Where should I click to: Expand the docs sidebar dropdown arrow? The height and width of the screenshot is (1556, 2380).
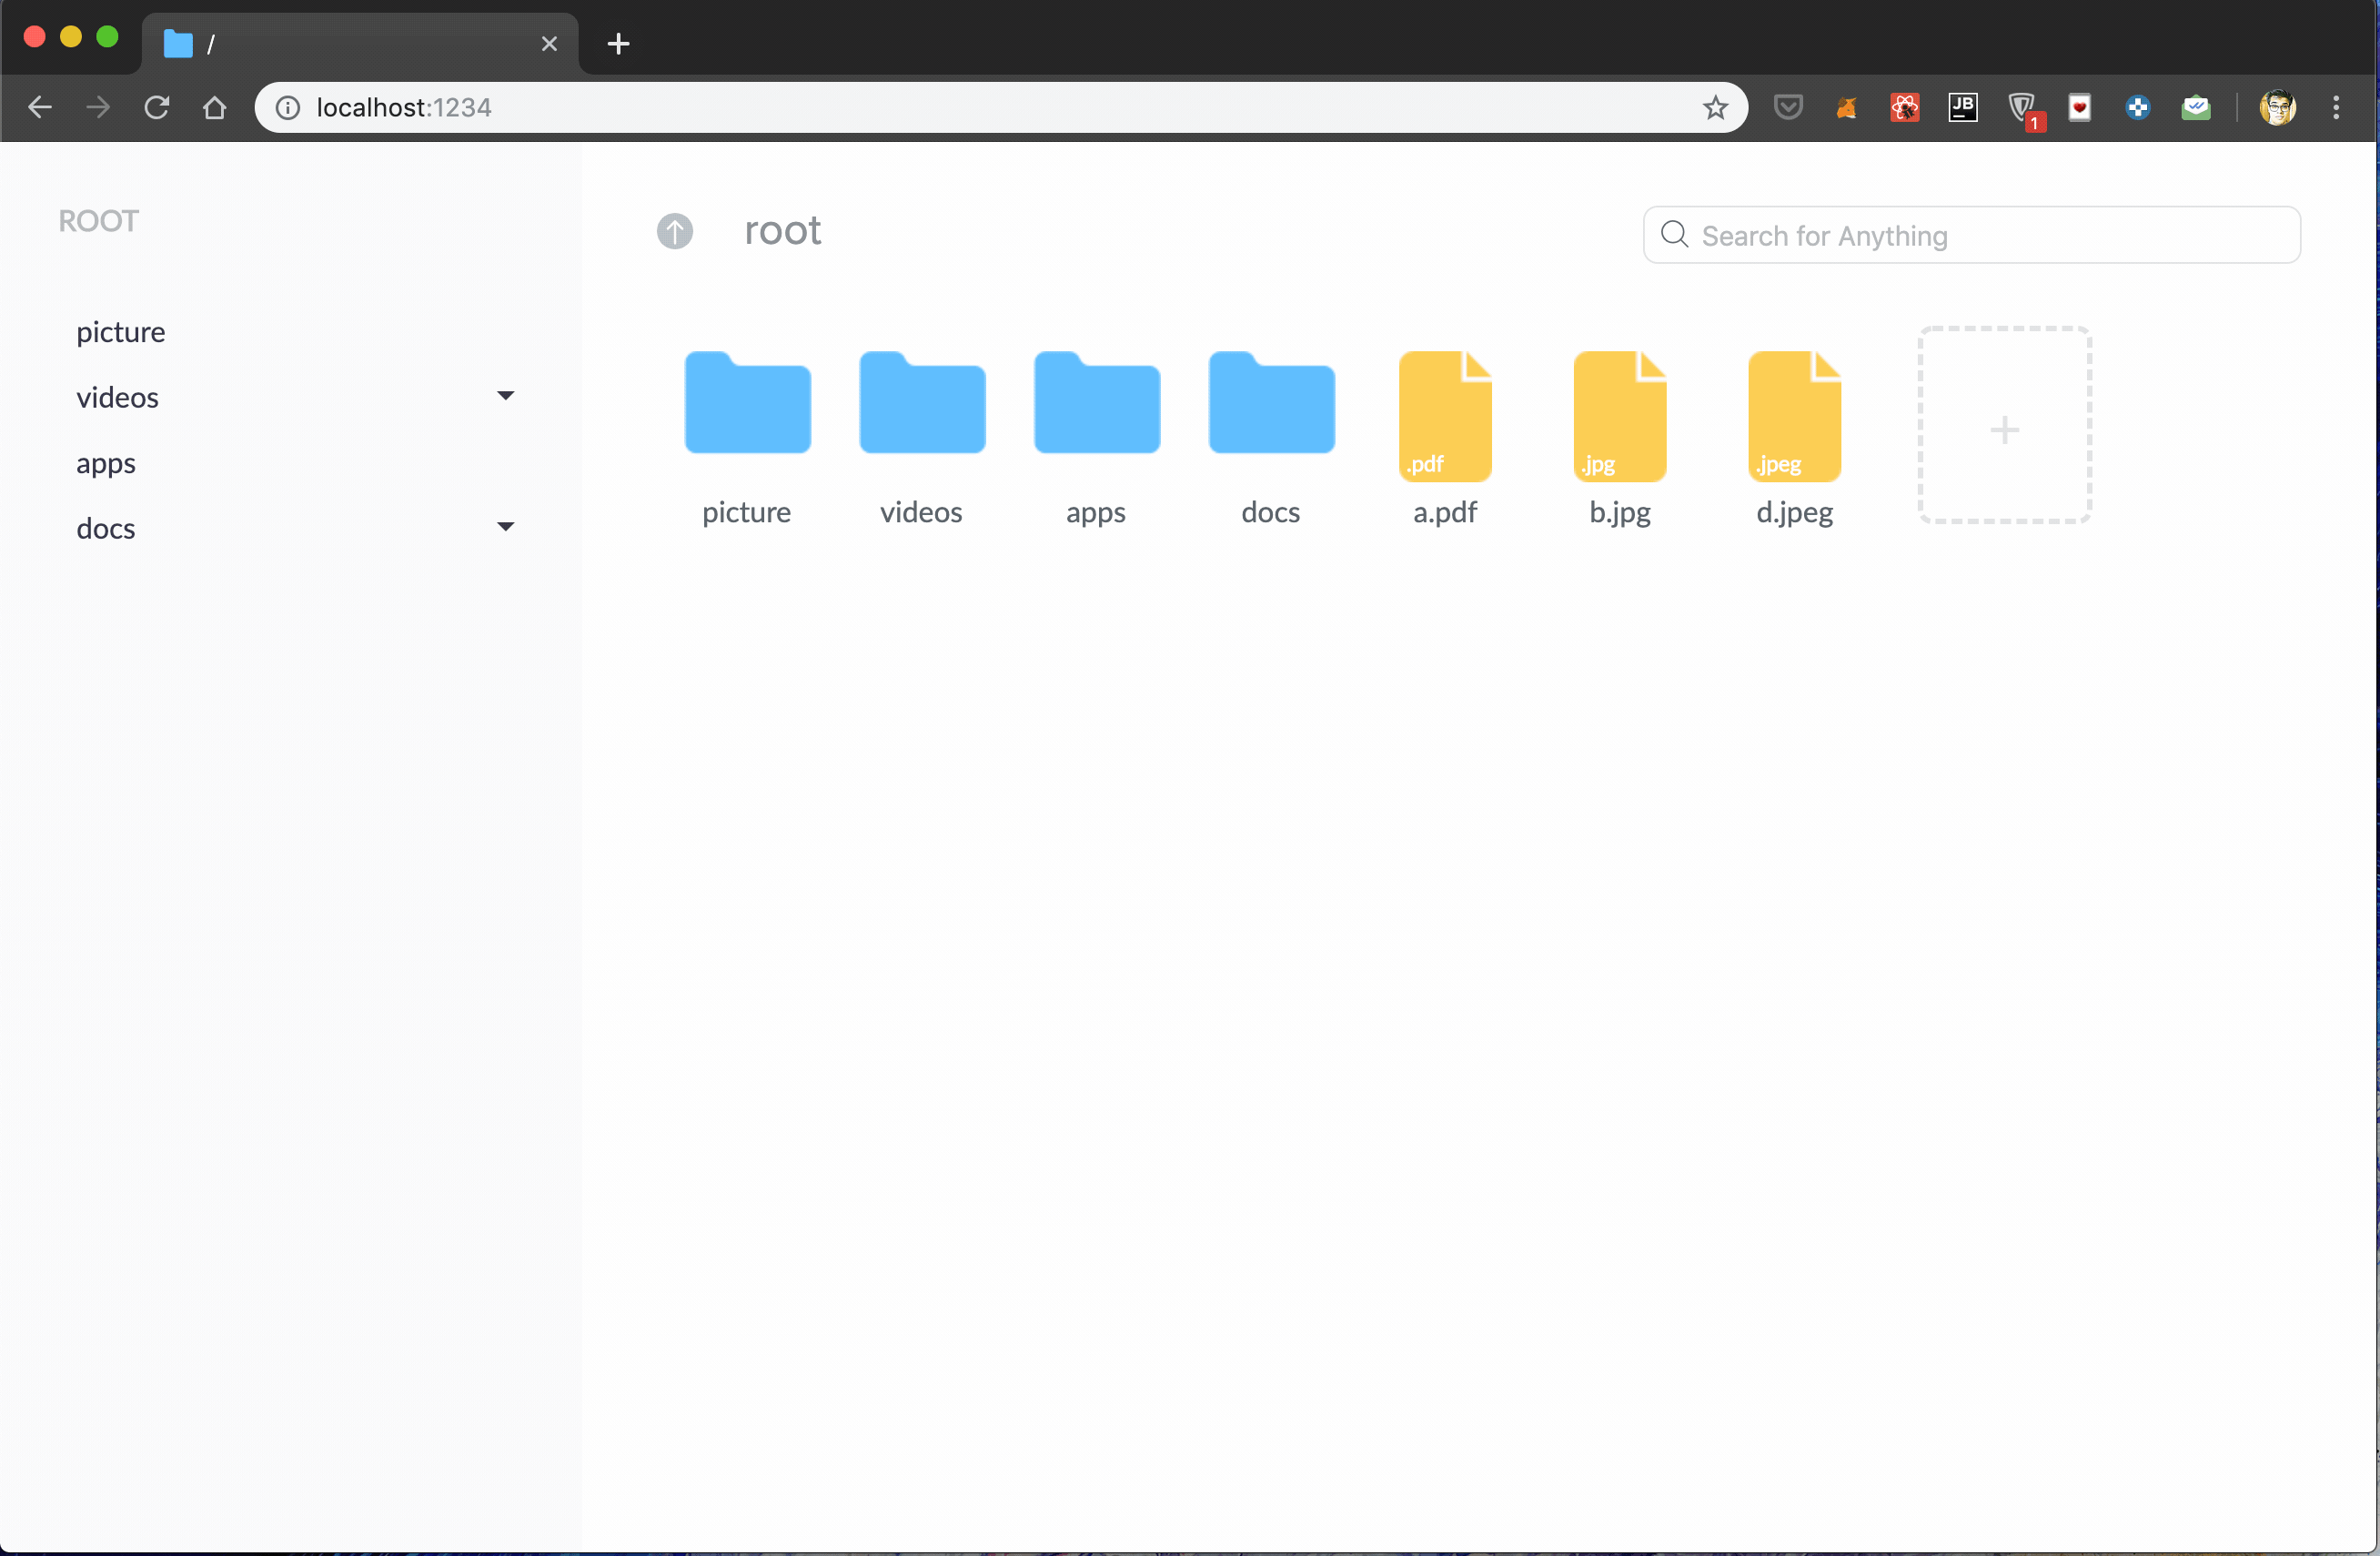[505, 527]
